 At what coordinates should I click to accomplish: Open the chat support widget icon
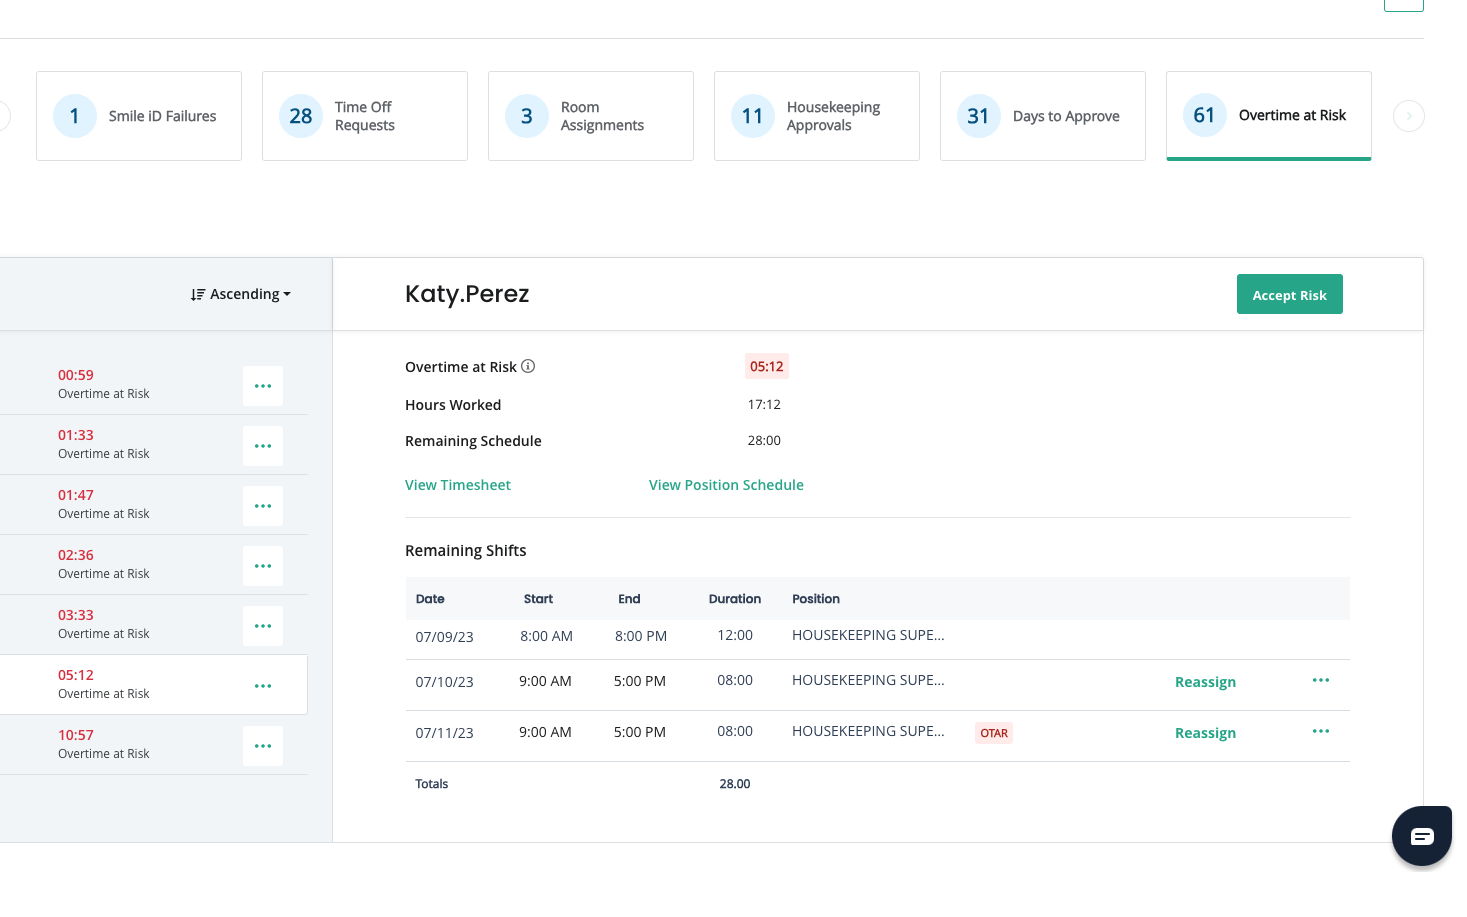click(1421, 835)
